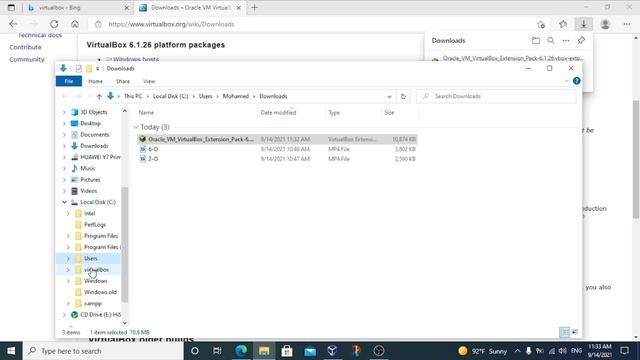Viewport: 640px width, 360px height.
Task: Add this page to favorites in Edge
Action: 541,24
